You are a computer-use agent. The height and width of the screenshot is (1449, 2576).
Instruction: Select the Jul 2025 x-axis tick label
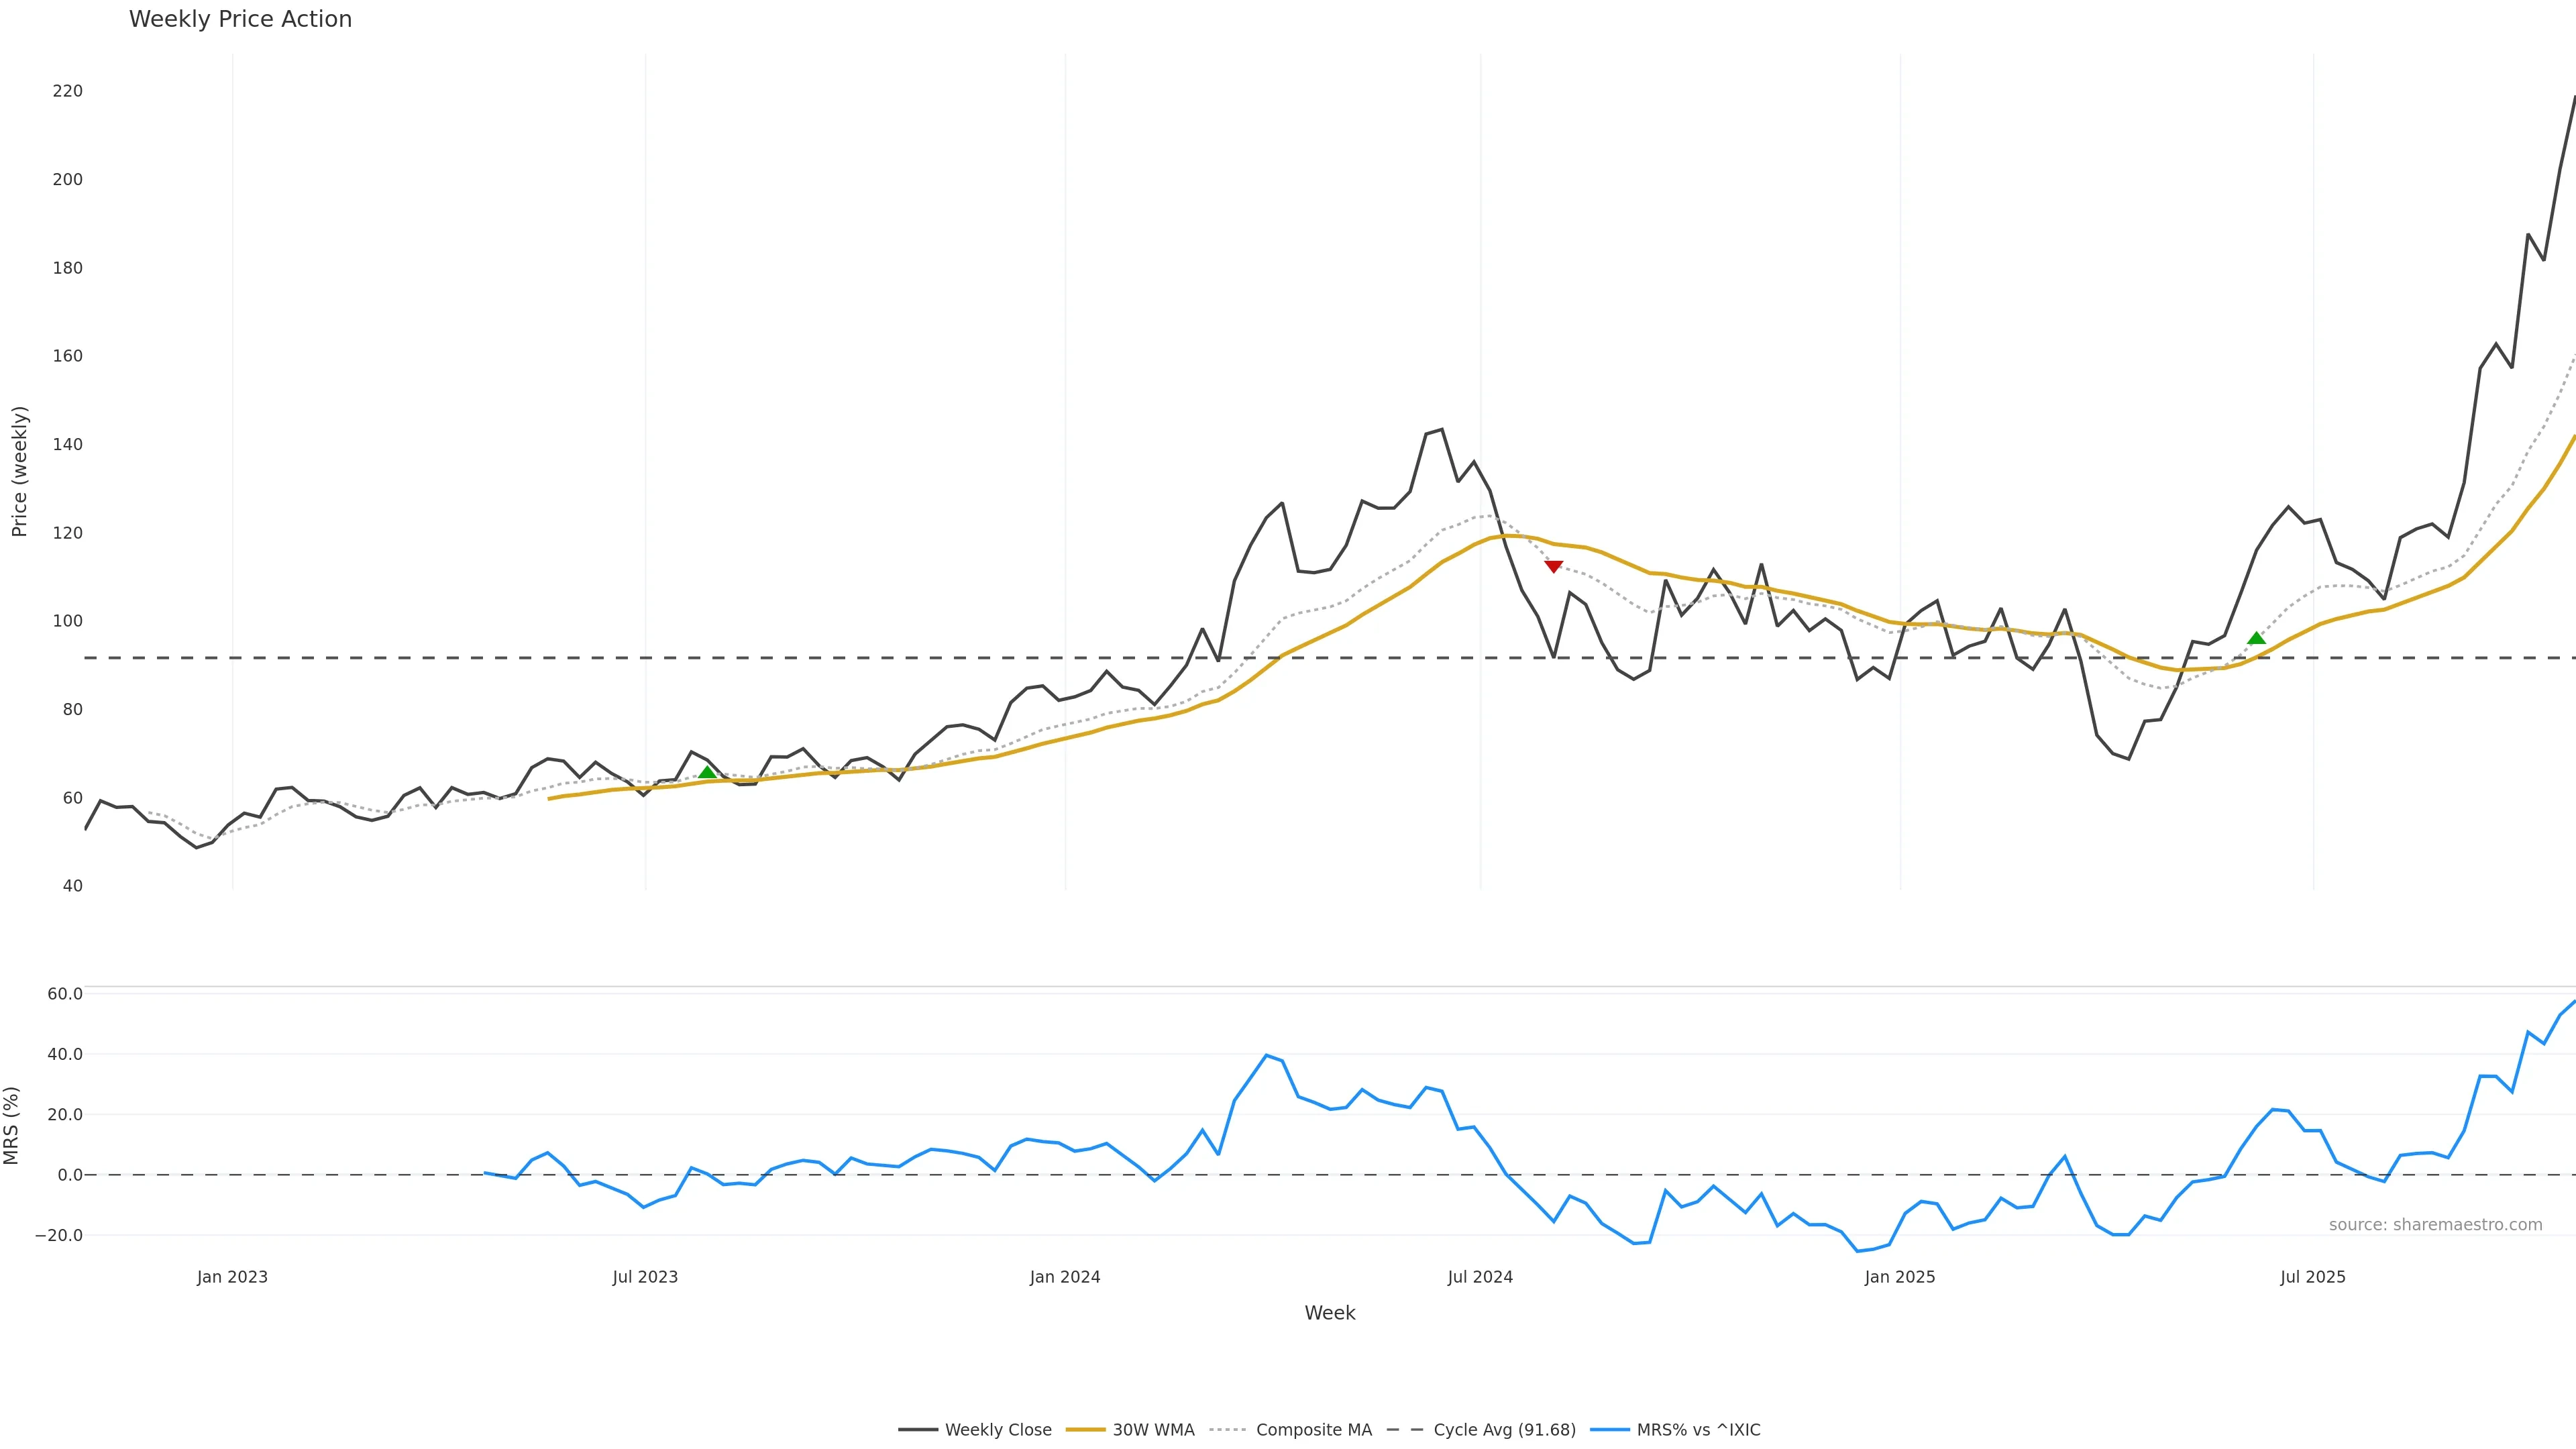(x=2312, y=1277)
